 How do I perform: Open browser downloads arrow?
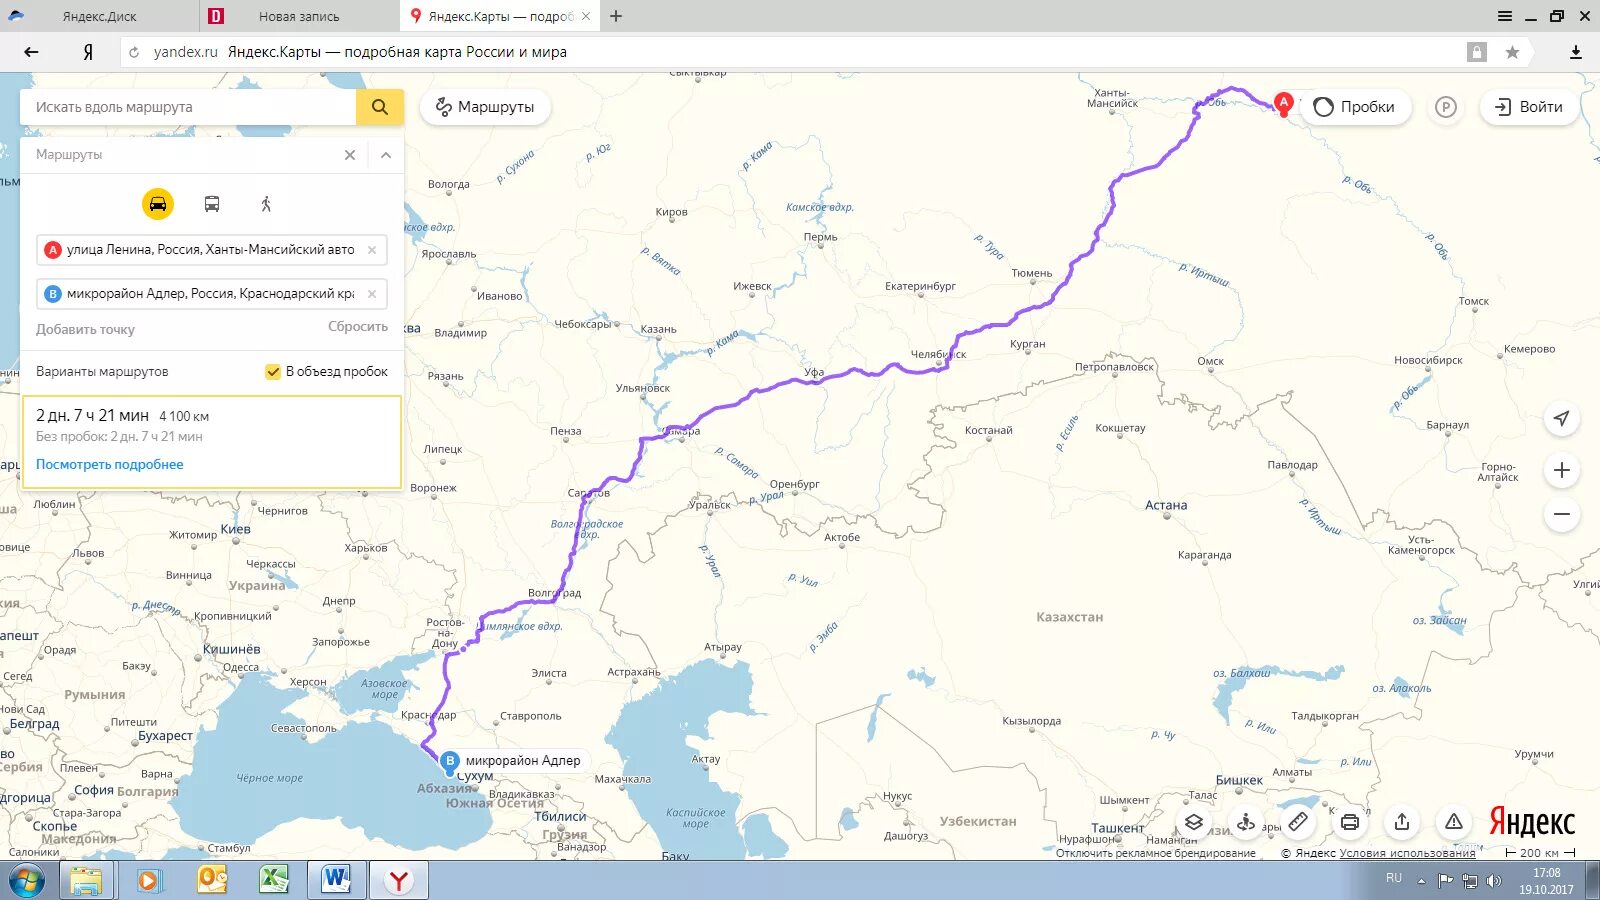coord(1576,52)
